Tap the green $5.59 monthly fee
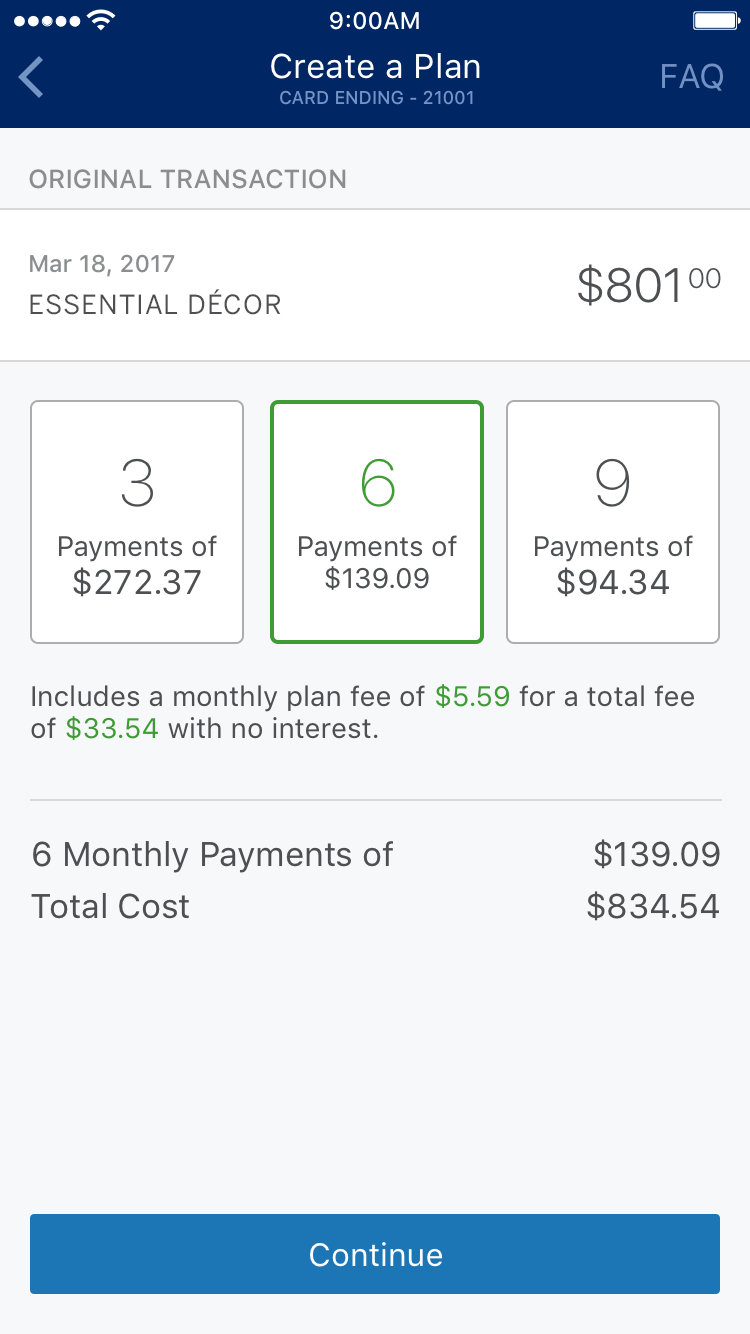The image size is (750, 1334). (473, 696)
